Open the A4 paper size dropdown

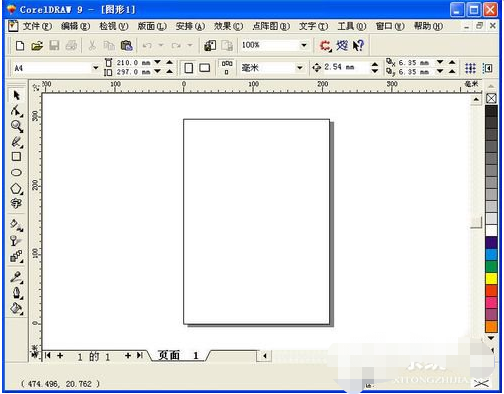pyautogui.click(x=95, y=68)
